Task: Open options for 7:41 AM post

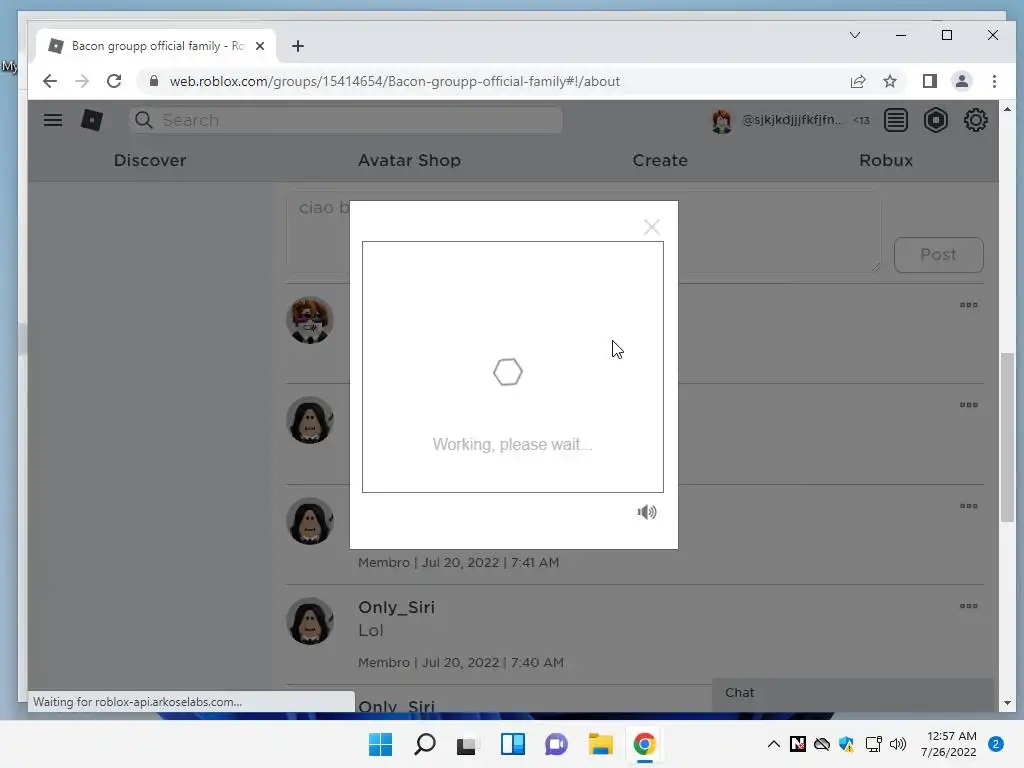Action: point(968,506)
